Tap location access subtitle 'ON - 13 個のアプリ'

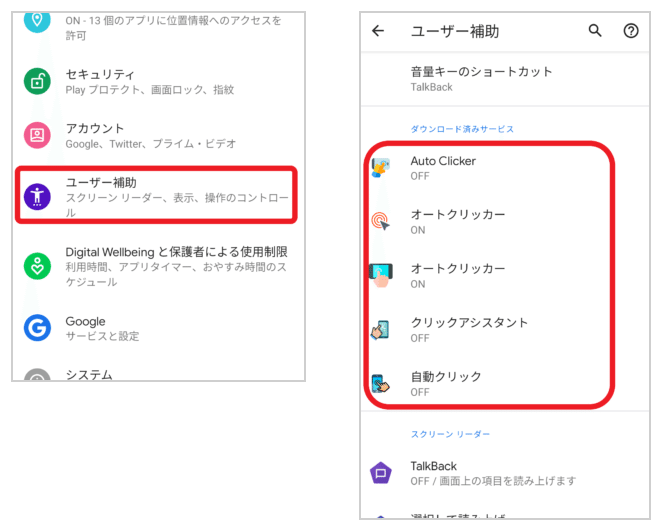coord(173,28)
